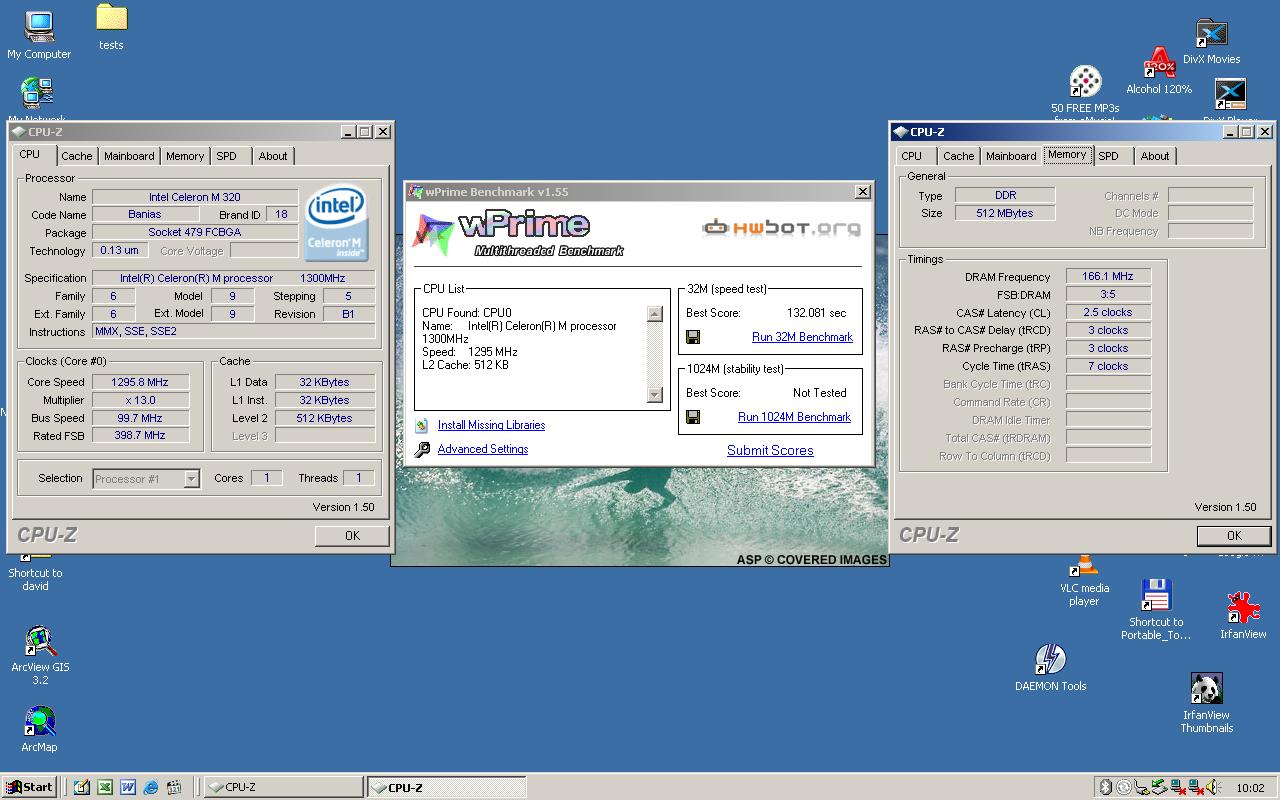
Task: Click Run 32M Benchmark link
Action: pos(802,337)
